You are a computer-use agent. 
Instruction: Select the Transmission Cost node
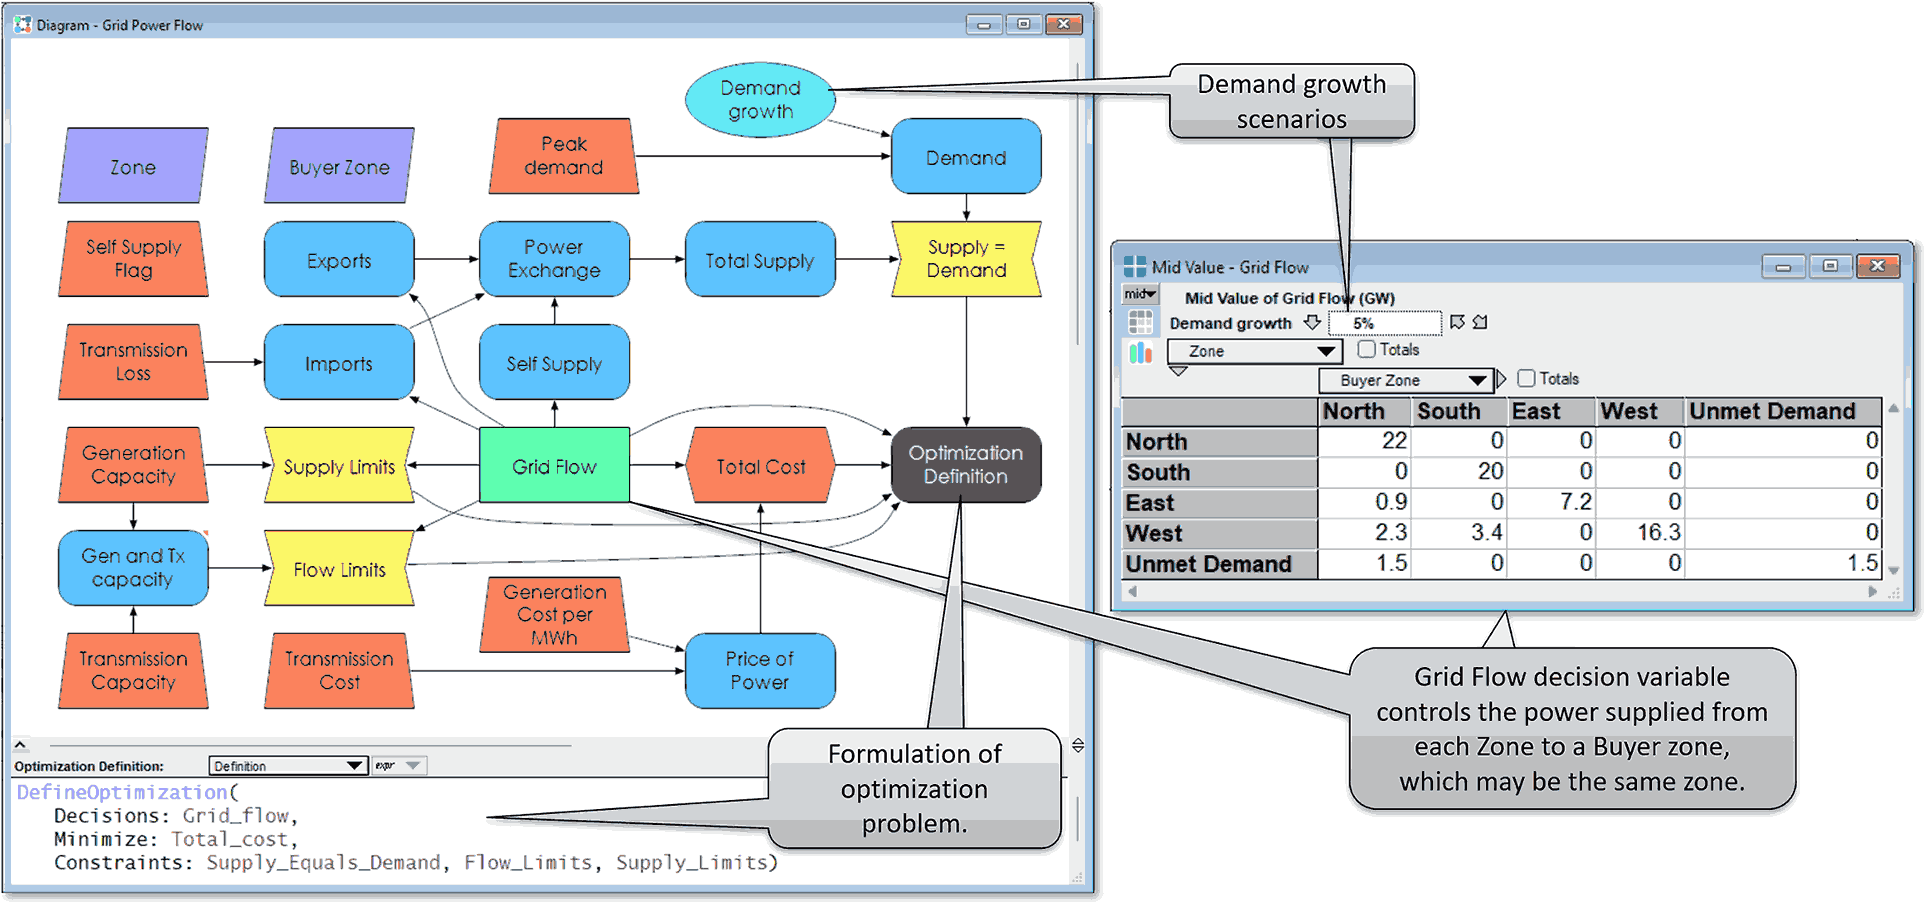coord(339,671)
